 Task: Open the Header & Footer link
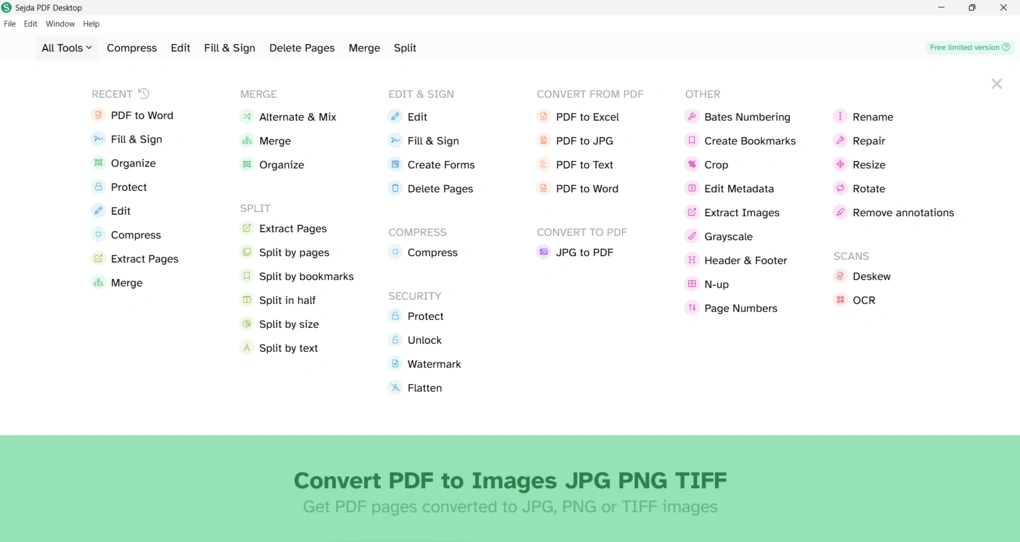(x=745, y=260)
